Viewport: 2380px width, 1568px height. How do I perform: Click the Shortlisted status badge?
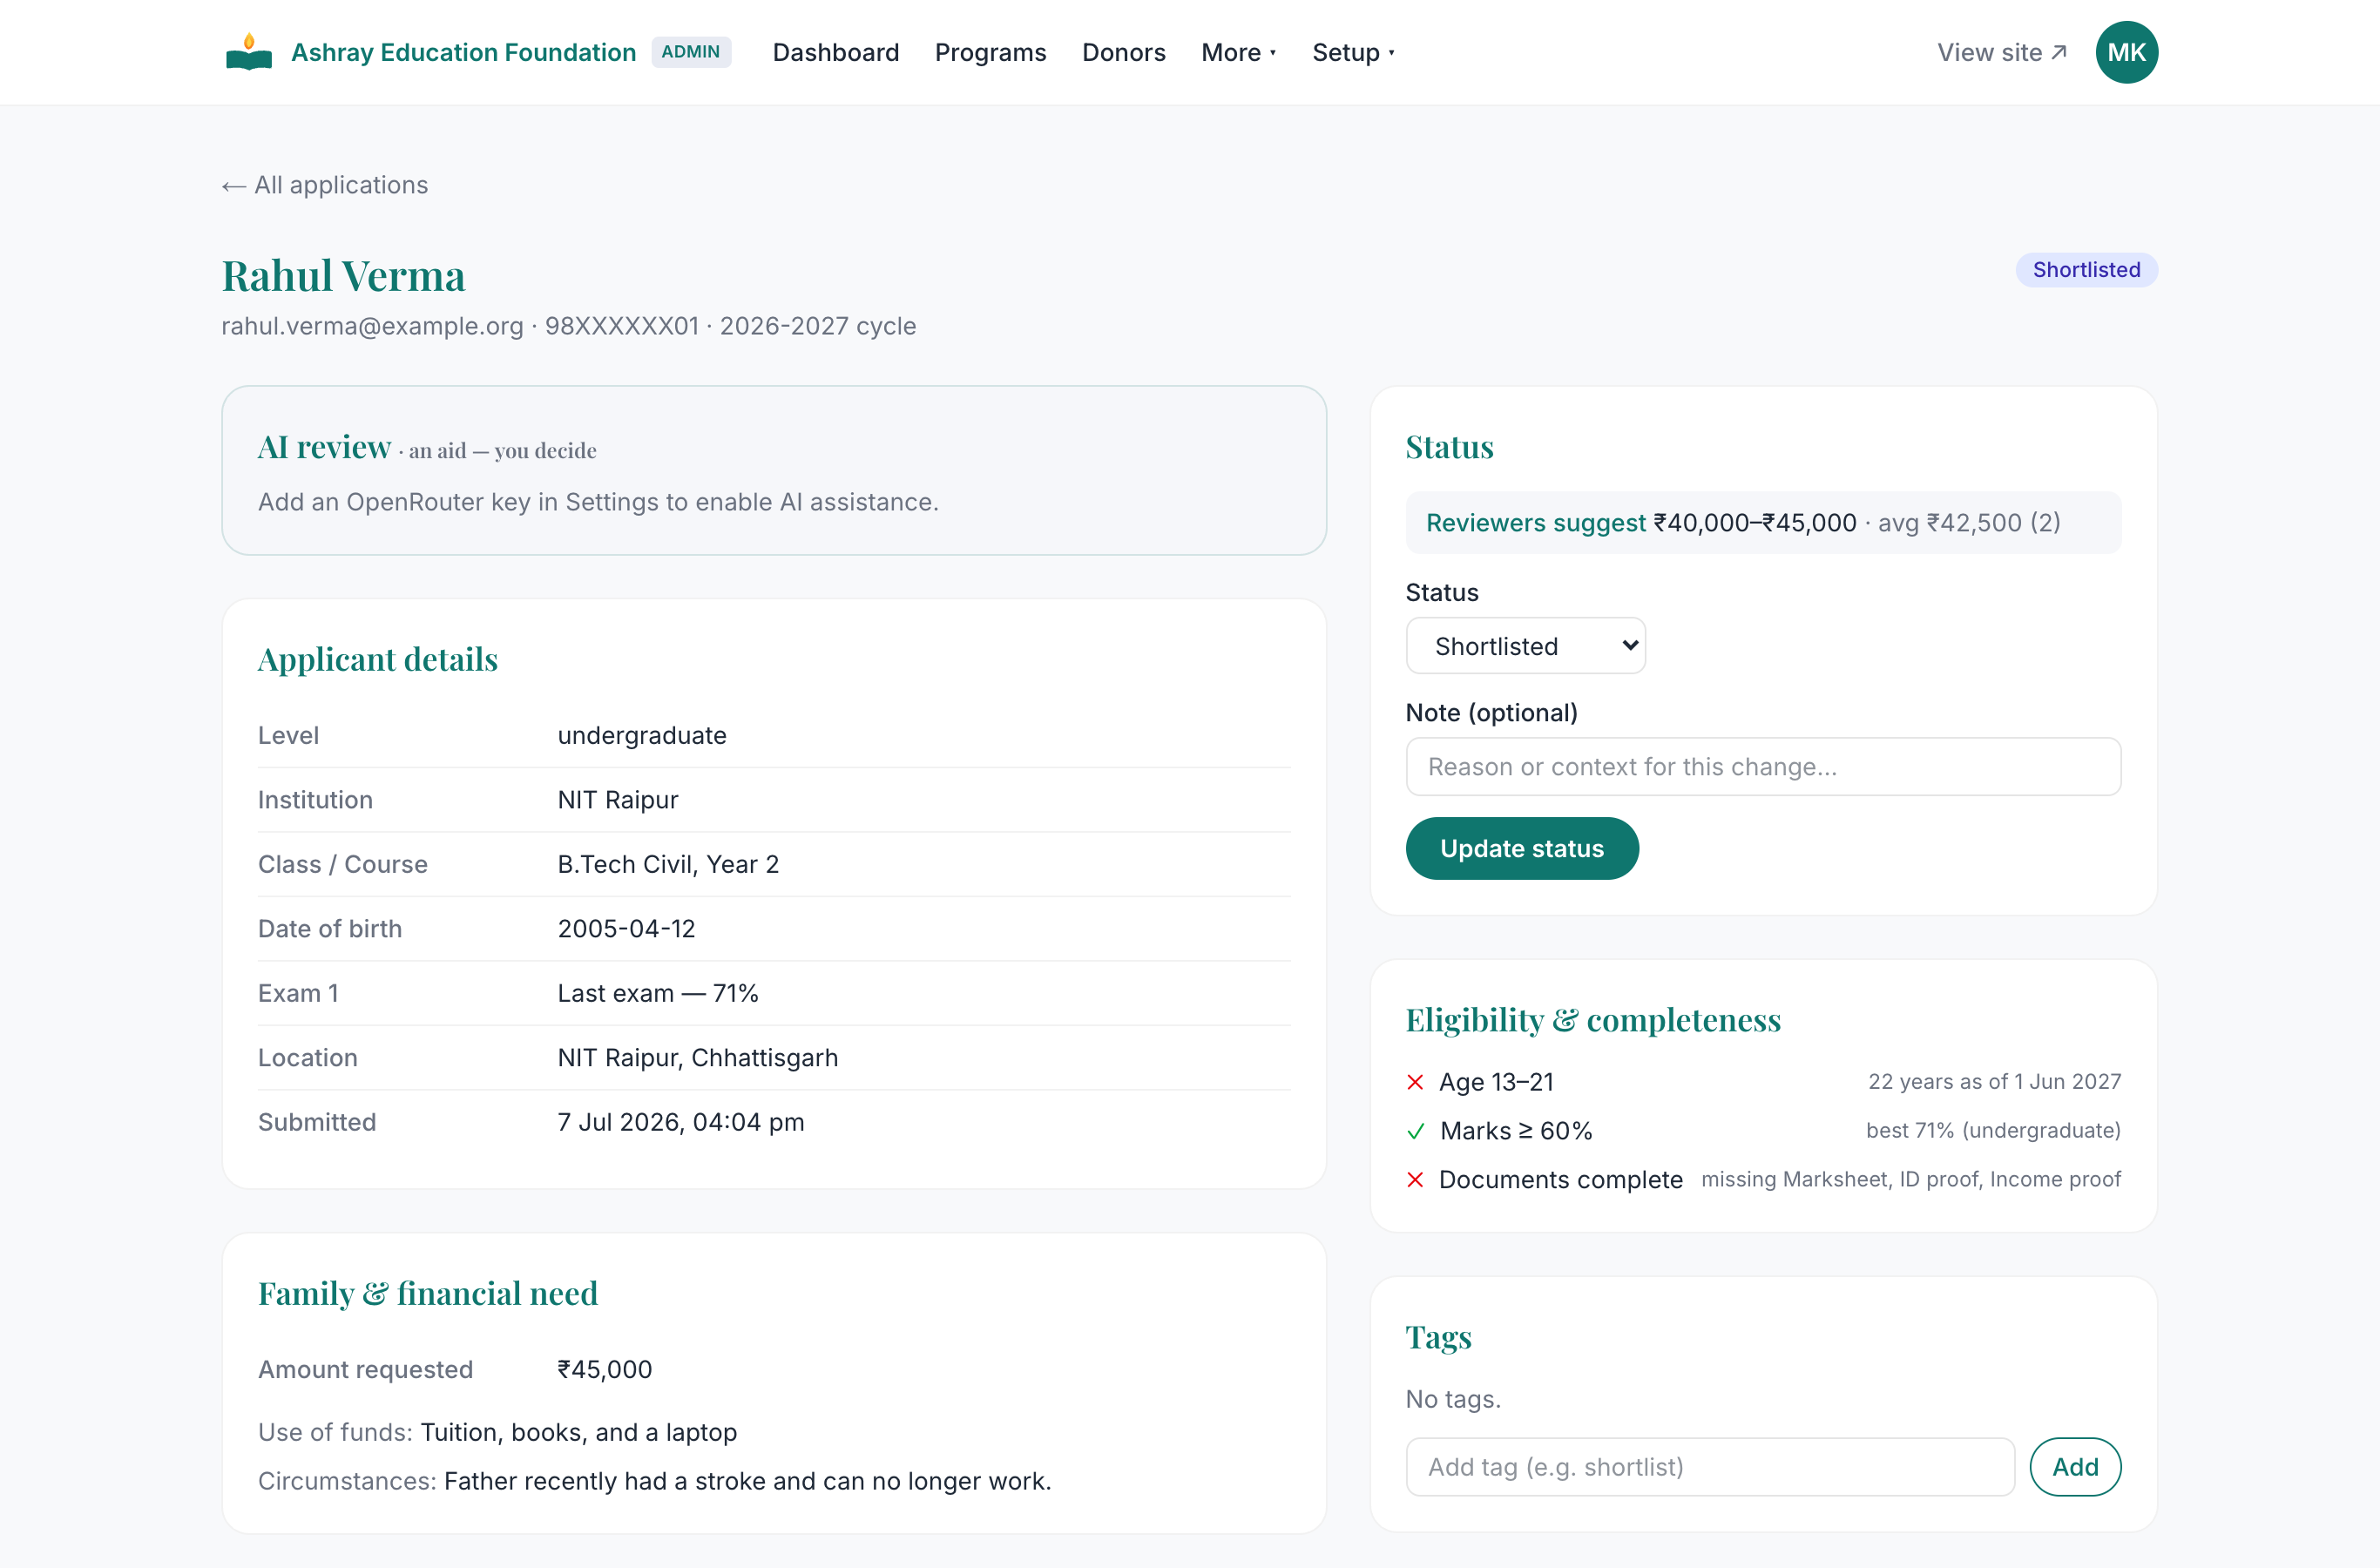(x=2086, y=270)
